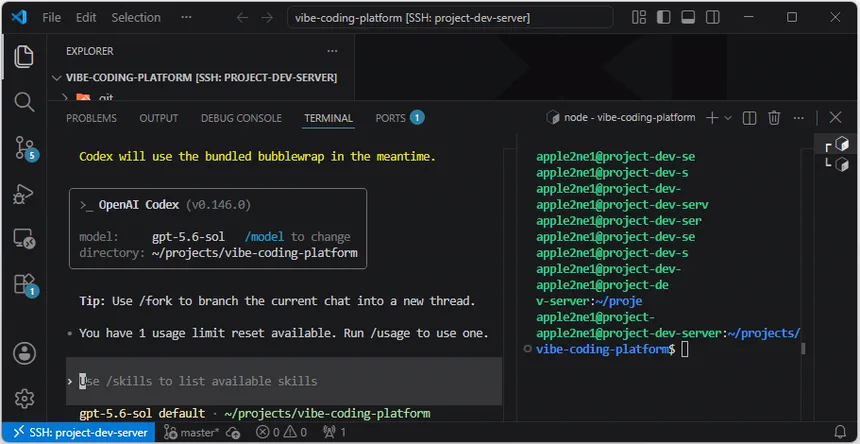Viewport: 860px width, 444px height.
Task: Open remote menu SSH: project-dev-server
Action: (78, 432)
